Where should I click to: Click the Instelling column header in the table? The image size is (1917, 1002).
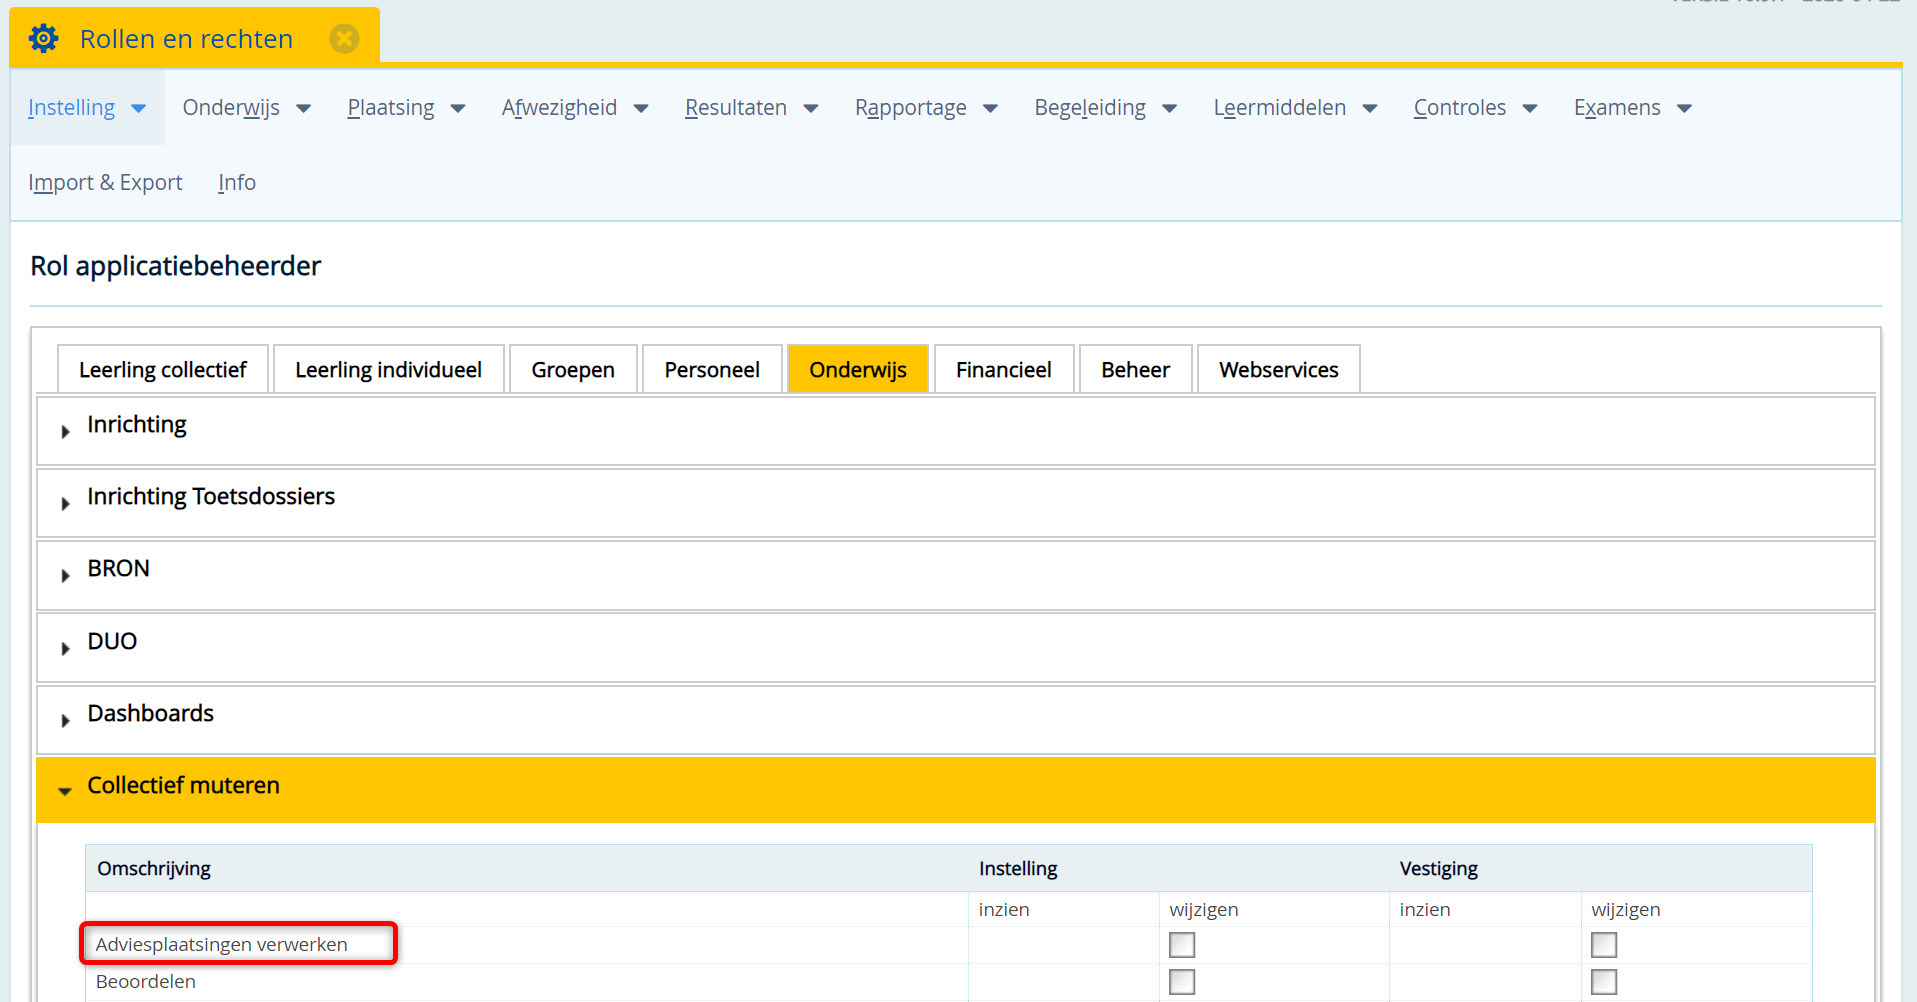tap(1018, 869)
